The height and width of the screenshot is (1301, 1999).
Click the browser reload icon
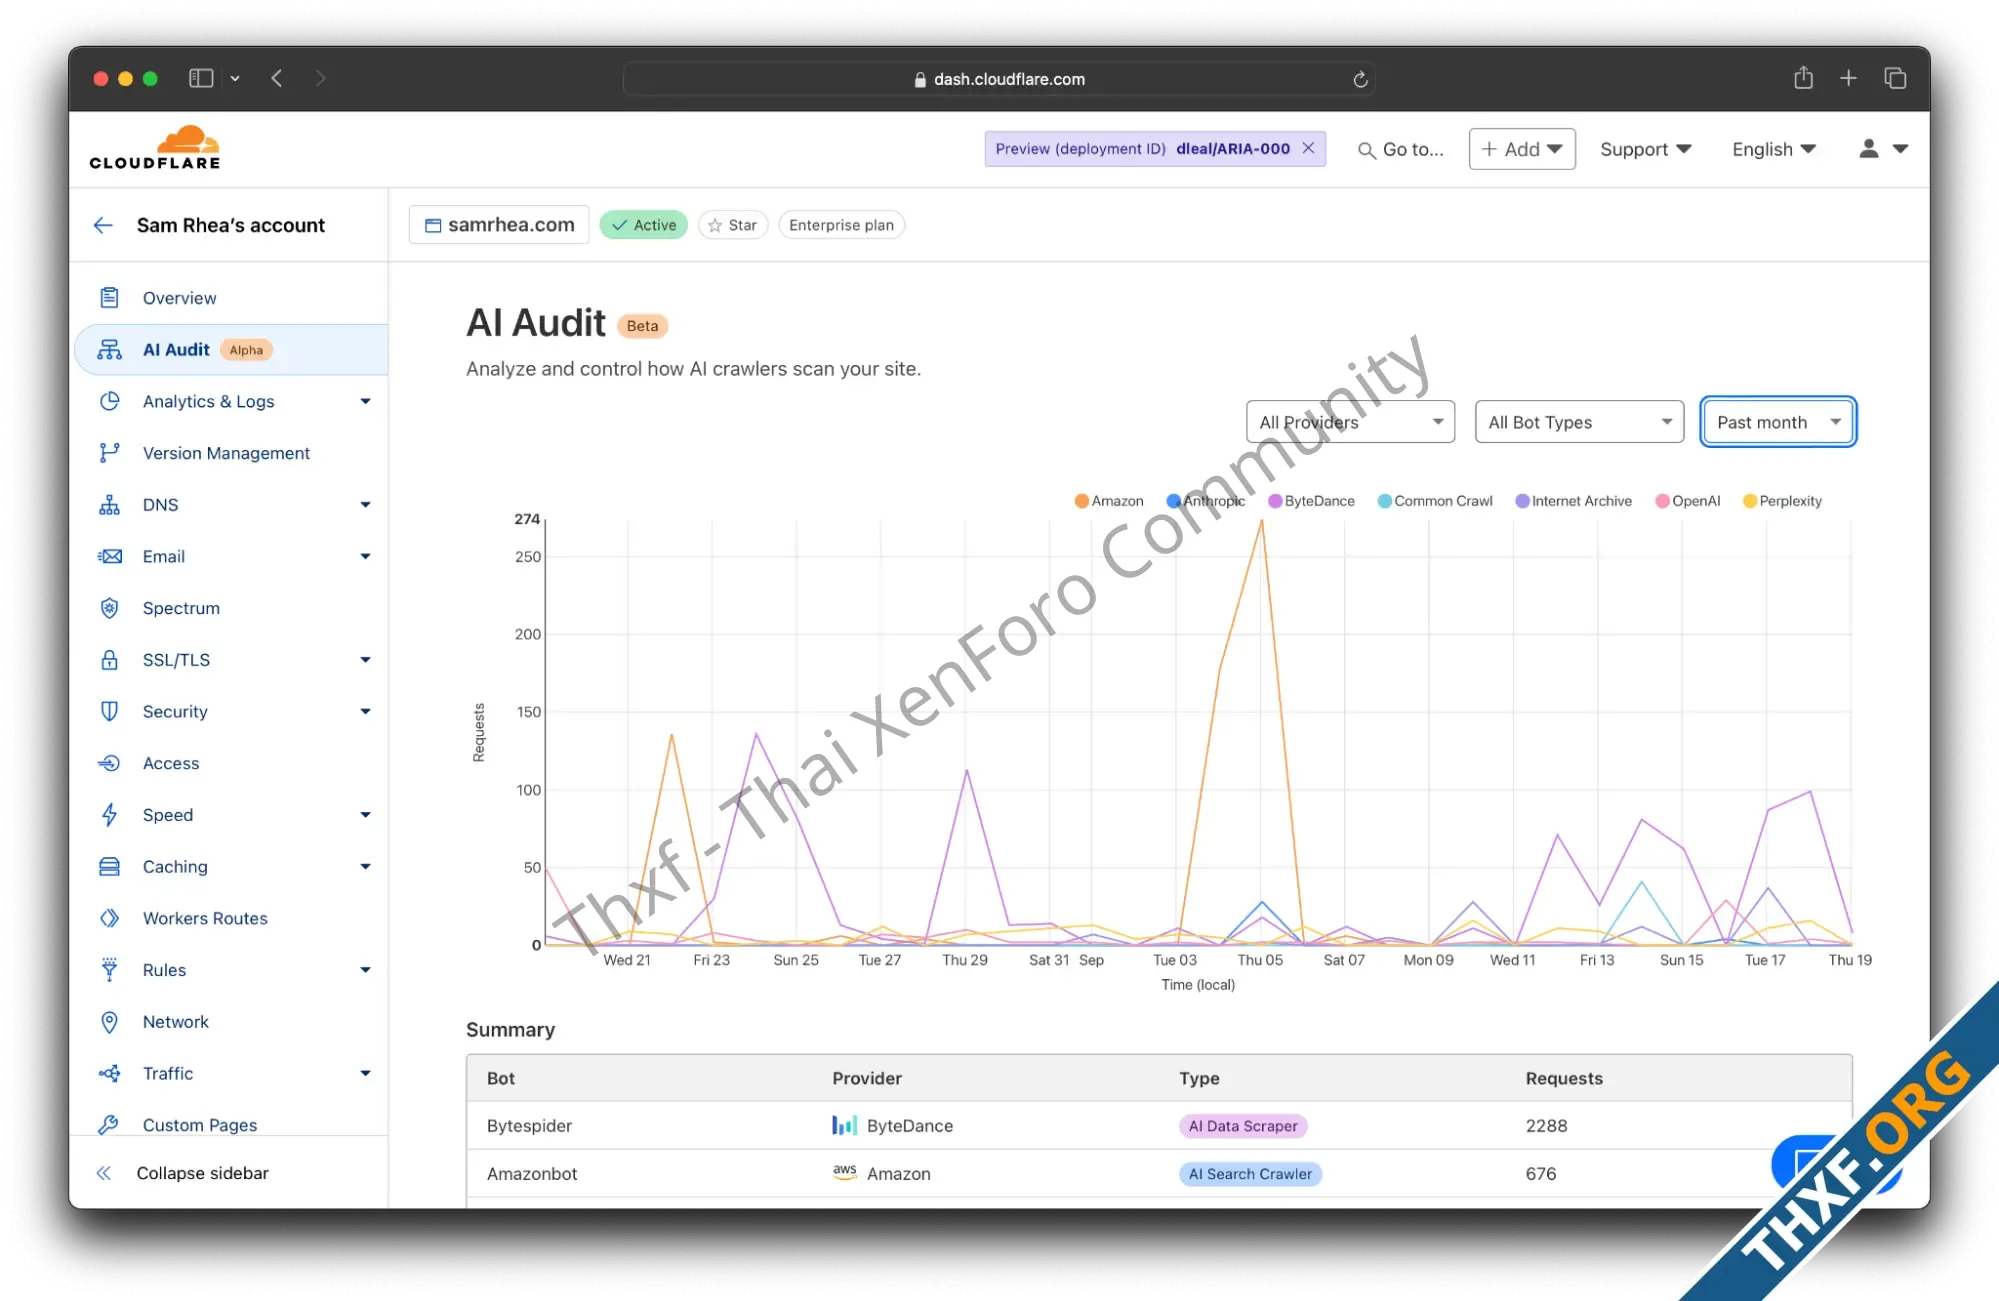click(1360, 79)
